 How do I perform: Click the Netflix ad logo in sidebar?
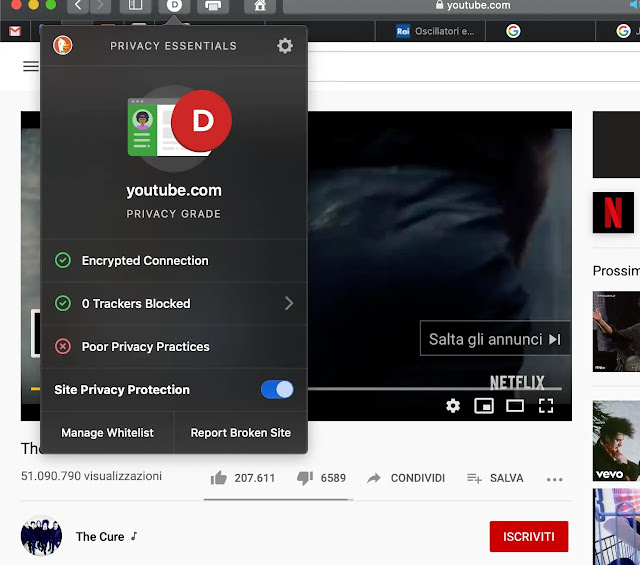pyautogui.click(x=613, y=212)
